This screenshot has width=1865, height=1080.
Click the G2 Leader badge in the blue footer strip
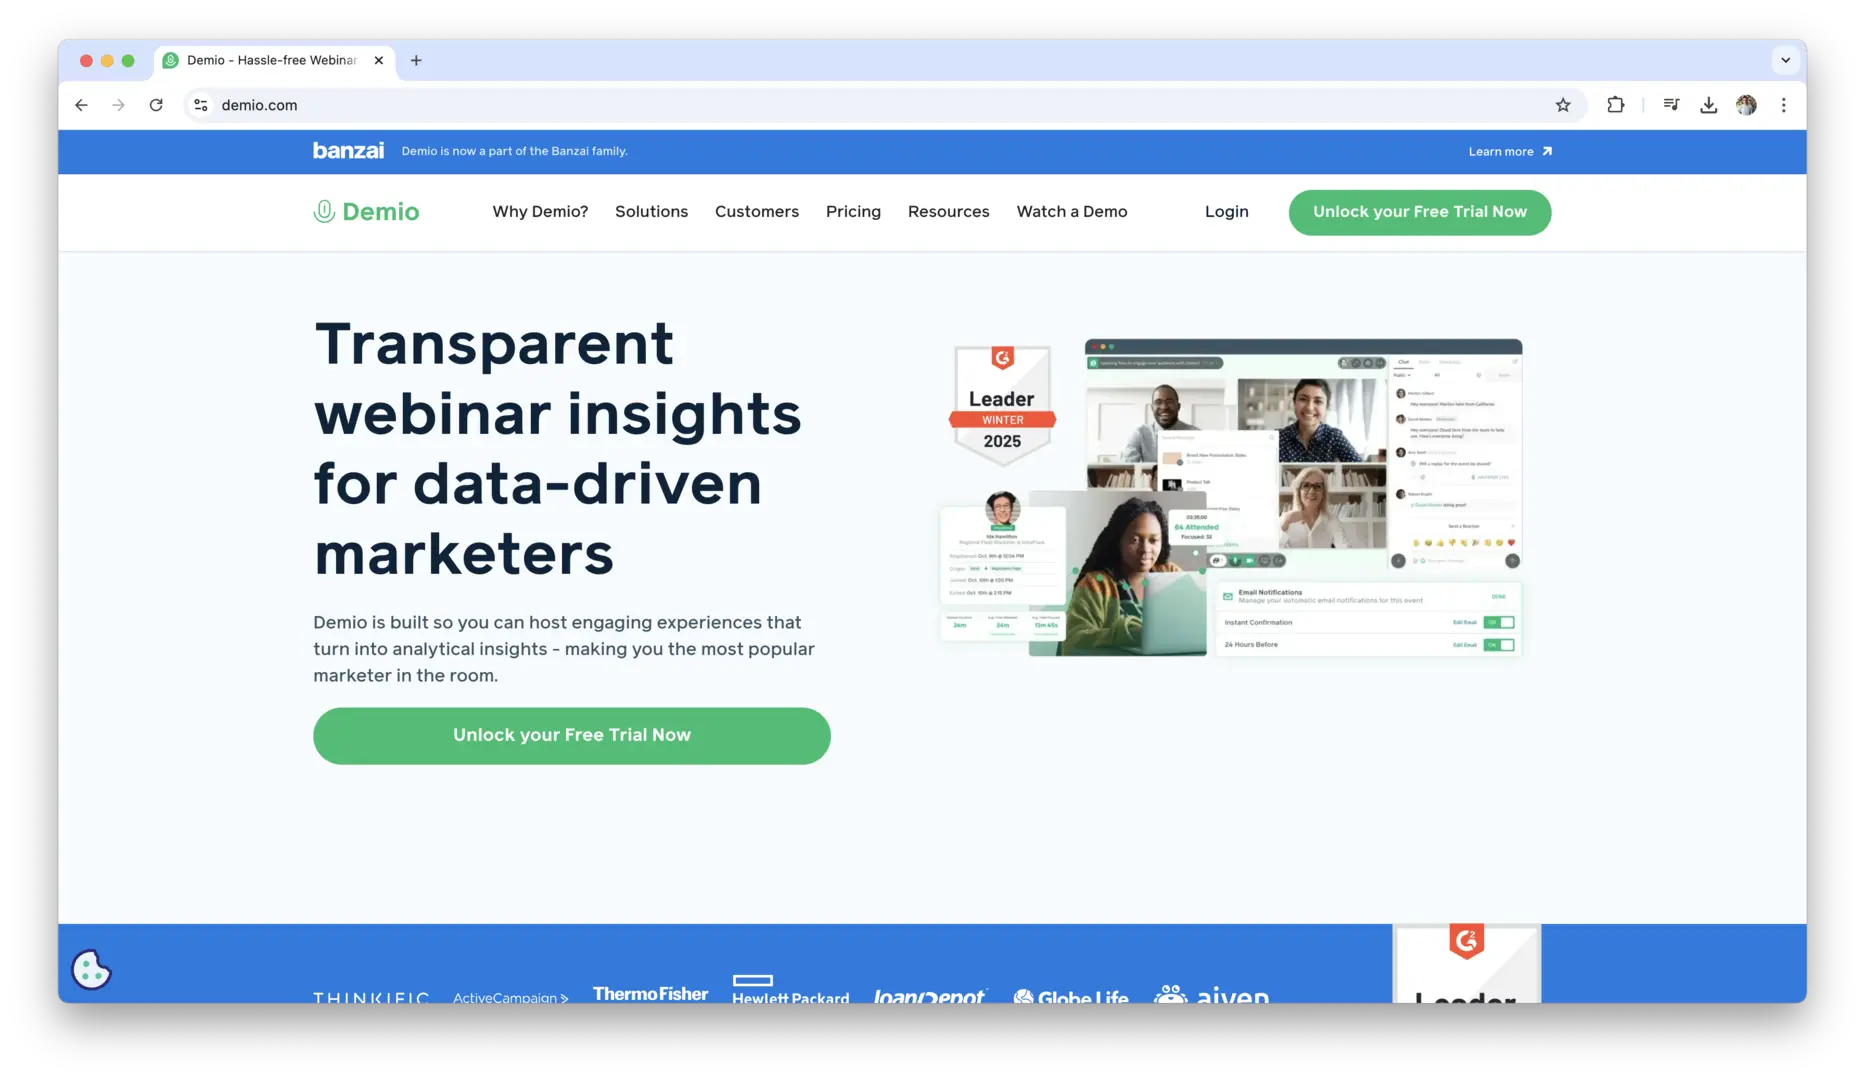1467,963
